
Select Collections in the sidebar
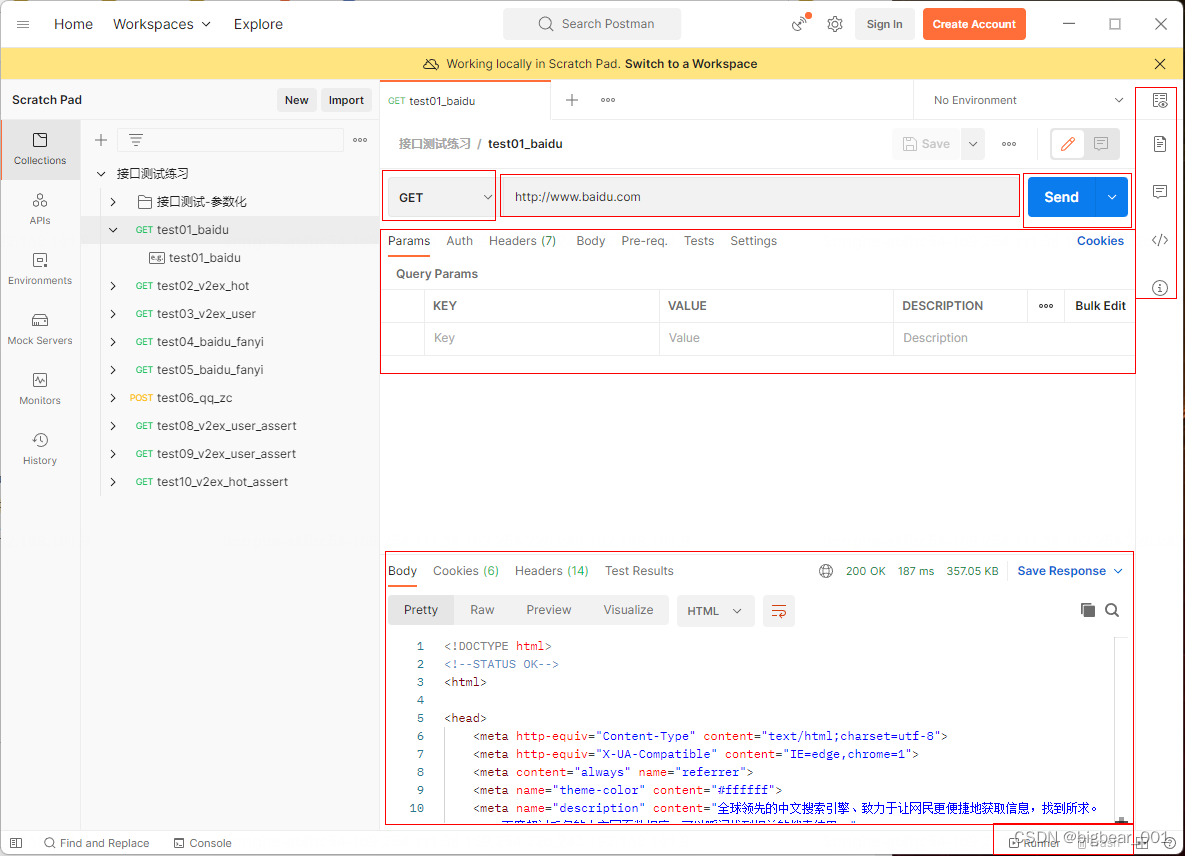tap(40, 149)
